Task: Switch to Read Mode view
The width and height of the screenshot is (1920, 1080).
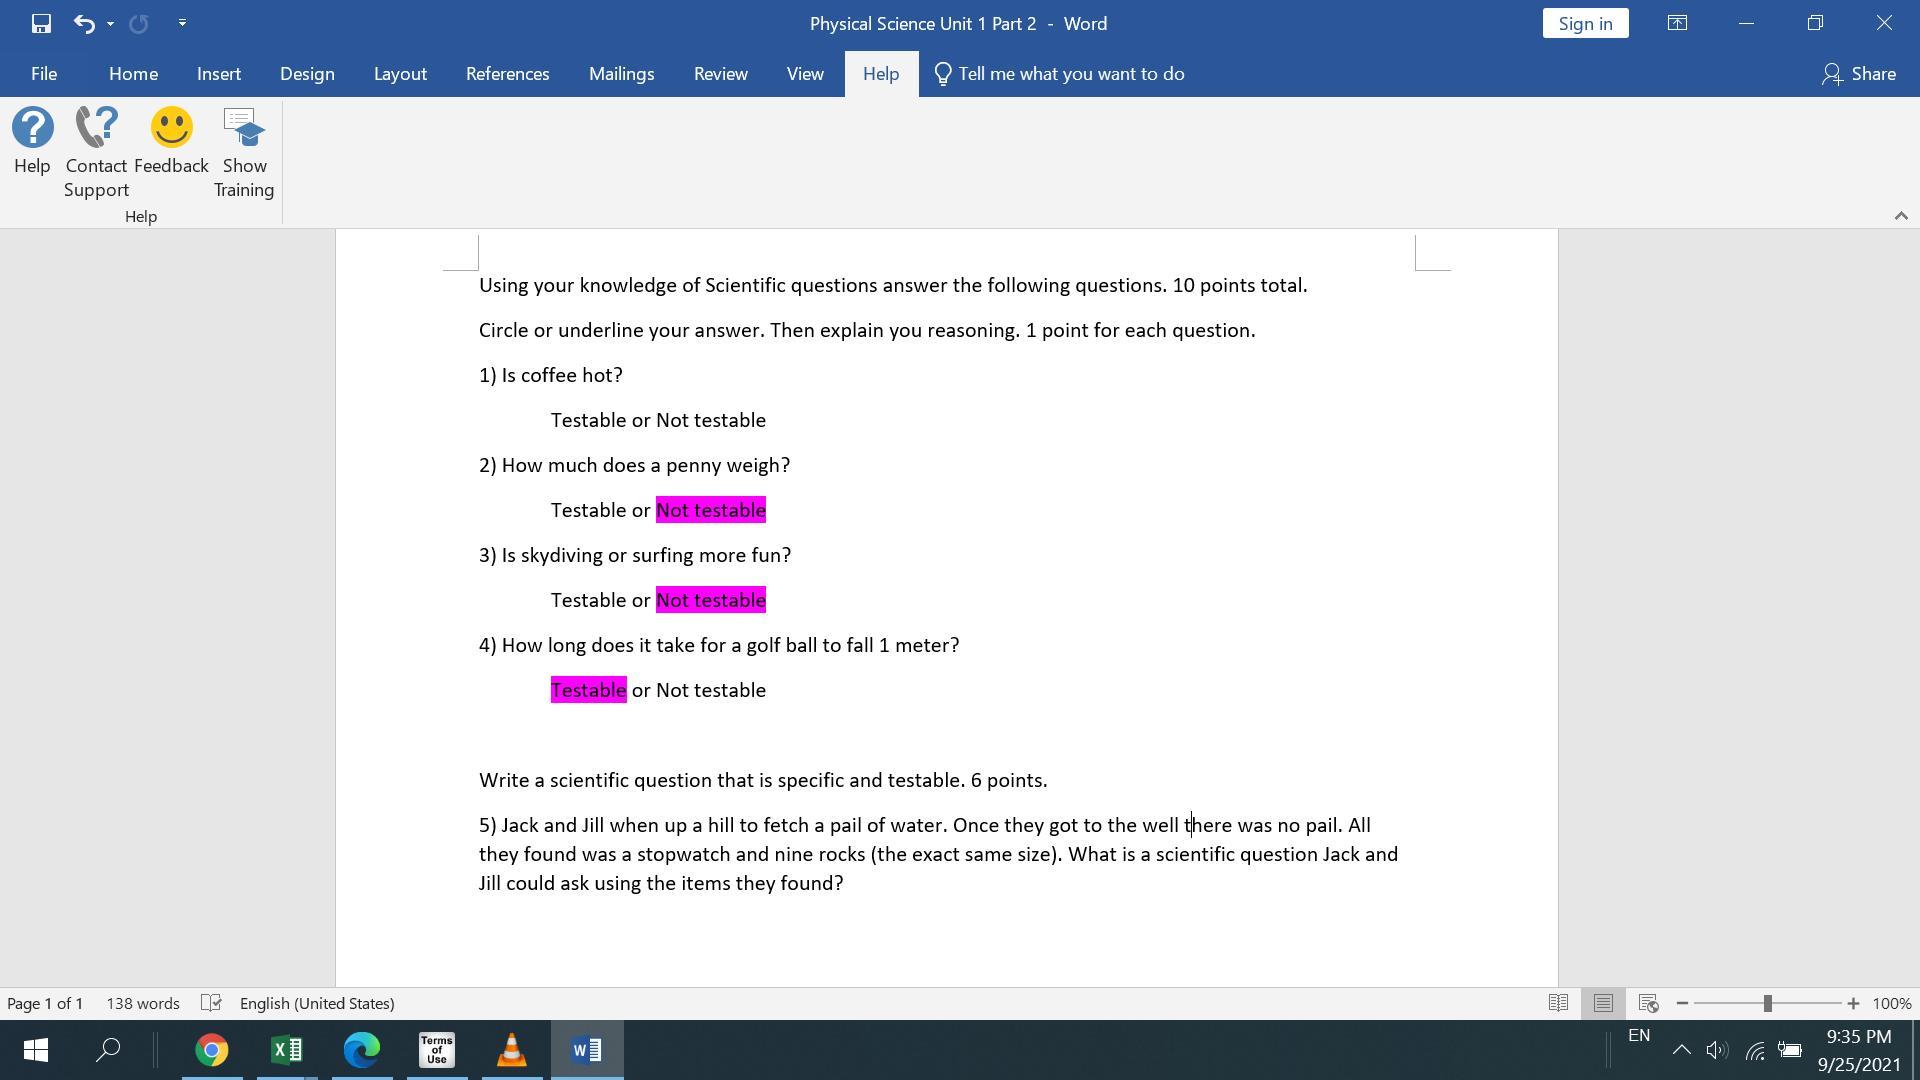Action: coord(1558,1003)
